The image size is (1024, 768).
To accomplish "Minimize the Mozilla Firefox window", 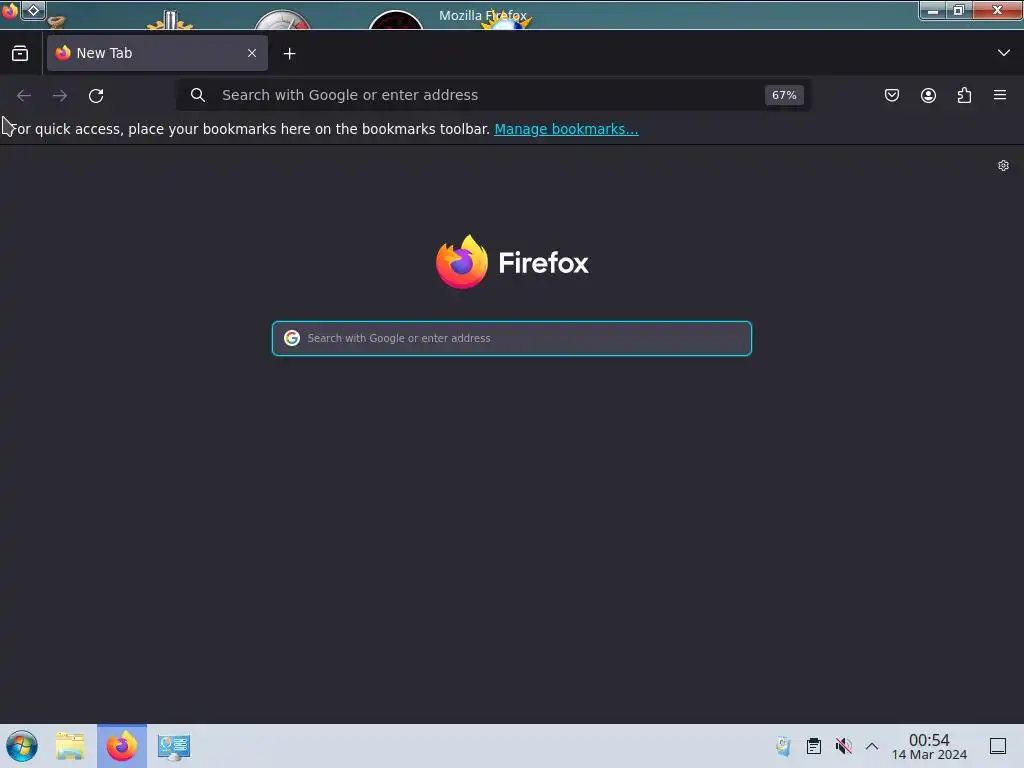I will pyautogui.click(x=933, y=10).
